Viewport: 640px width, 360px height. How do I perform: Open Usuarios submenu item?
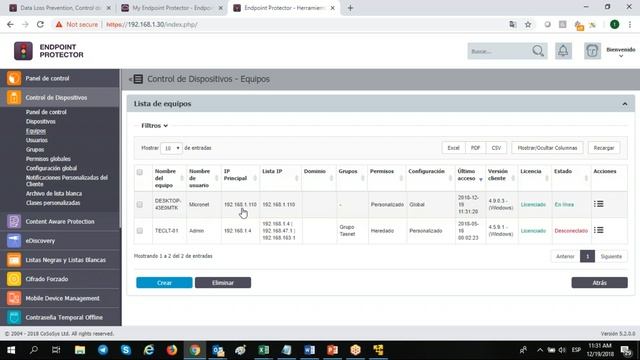(37, 140)
